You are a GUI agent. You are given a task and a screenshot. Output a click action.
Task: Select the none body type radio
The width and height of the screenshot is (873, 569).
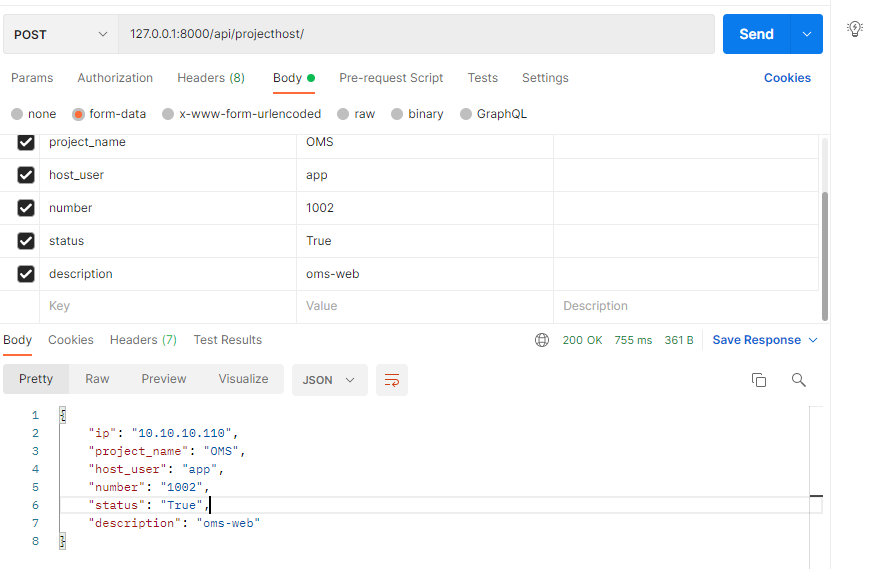[17, 114]
